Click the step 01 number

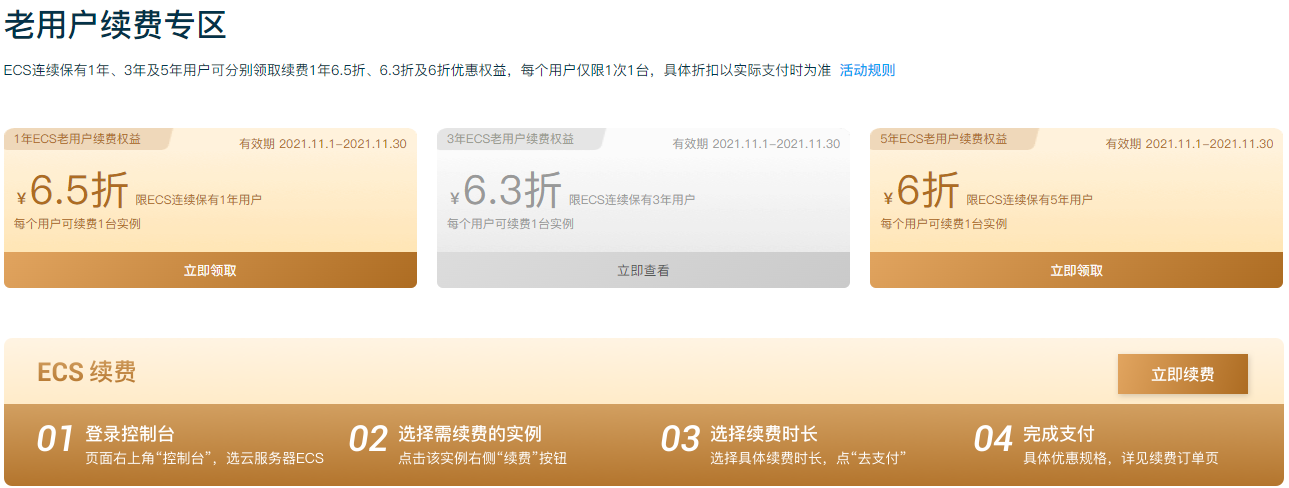coord(56,440)
